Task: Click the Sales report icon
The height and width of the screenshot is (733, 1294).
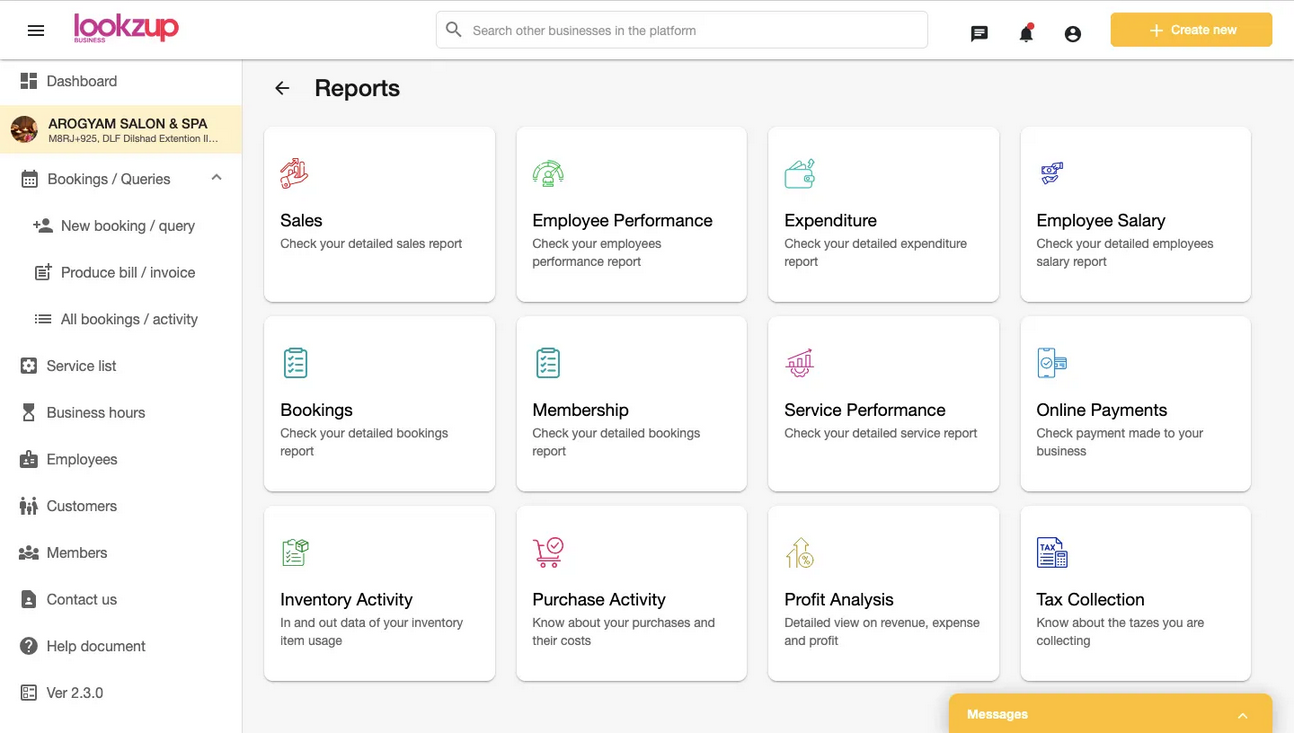Action: pos(294,173)
